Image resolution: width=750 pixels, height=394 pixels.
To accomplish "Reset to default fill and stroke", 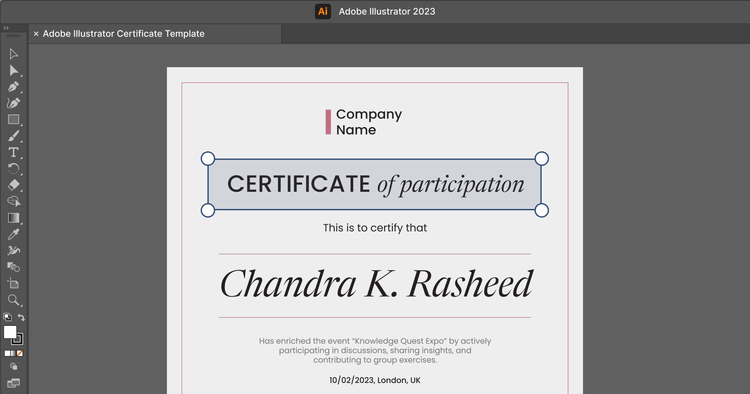I will 7,317.
